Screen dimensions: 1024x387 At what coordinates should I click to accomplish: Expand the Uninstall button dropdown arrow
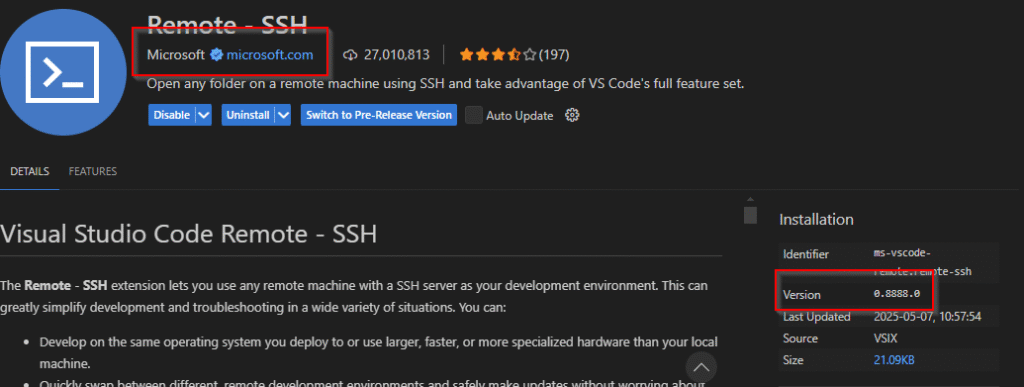(x=283, y=116)
